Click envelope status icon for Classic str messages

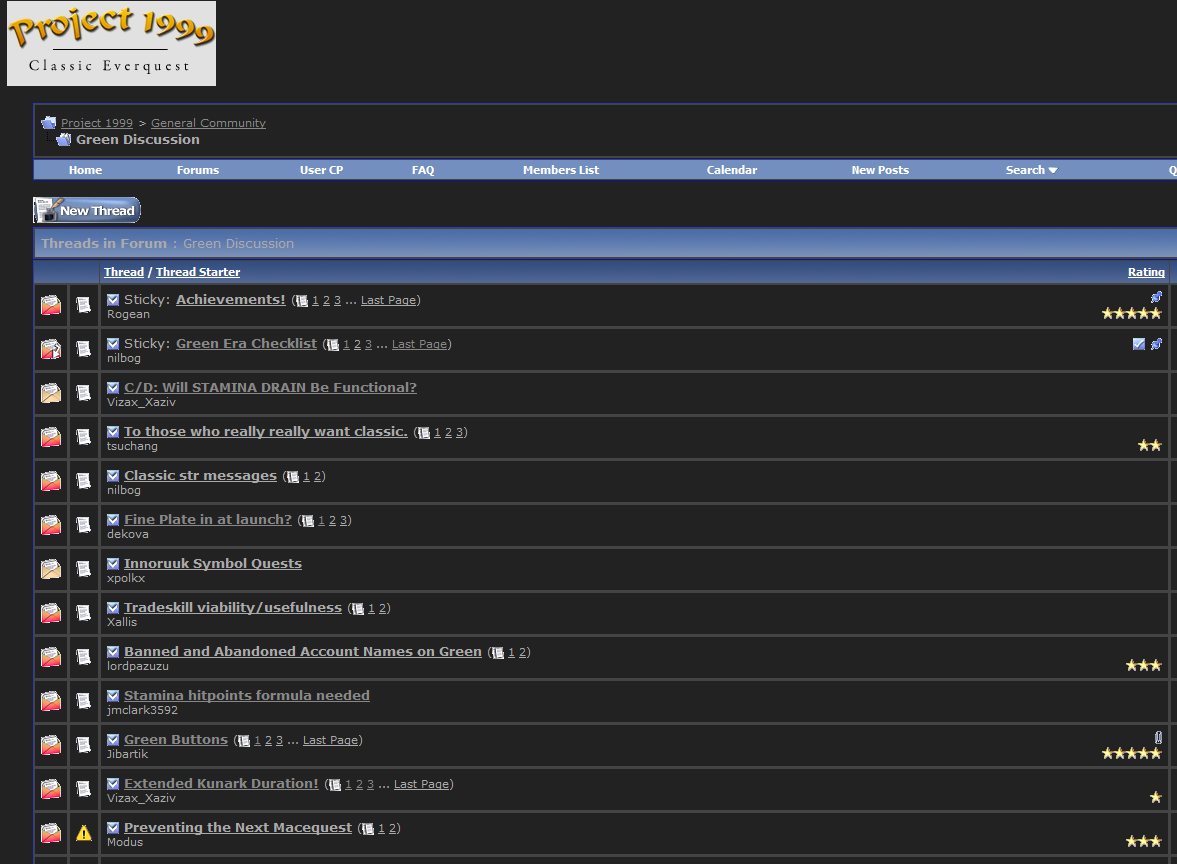click(51, 480)
